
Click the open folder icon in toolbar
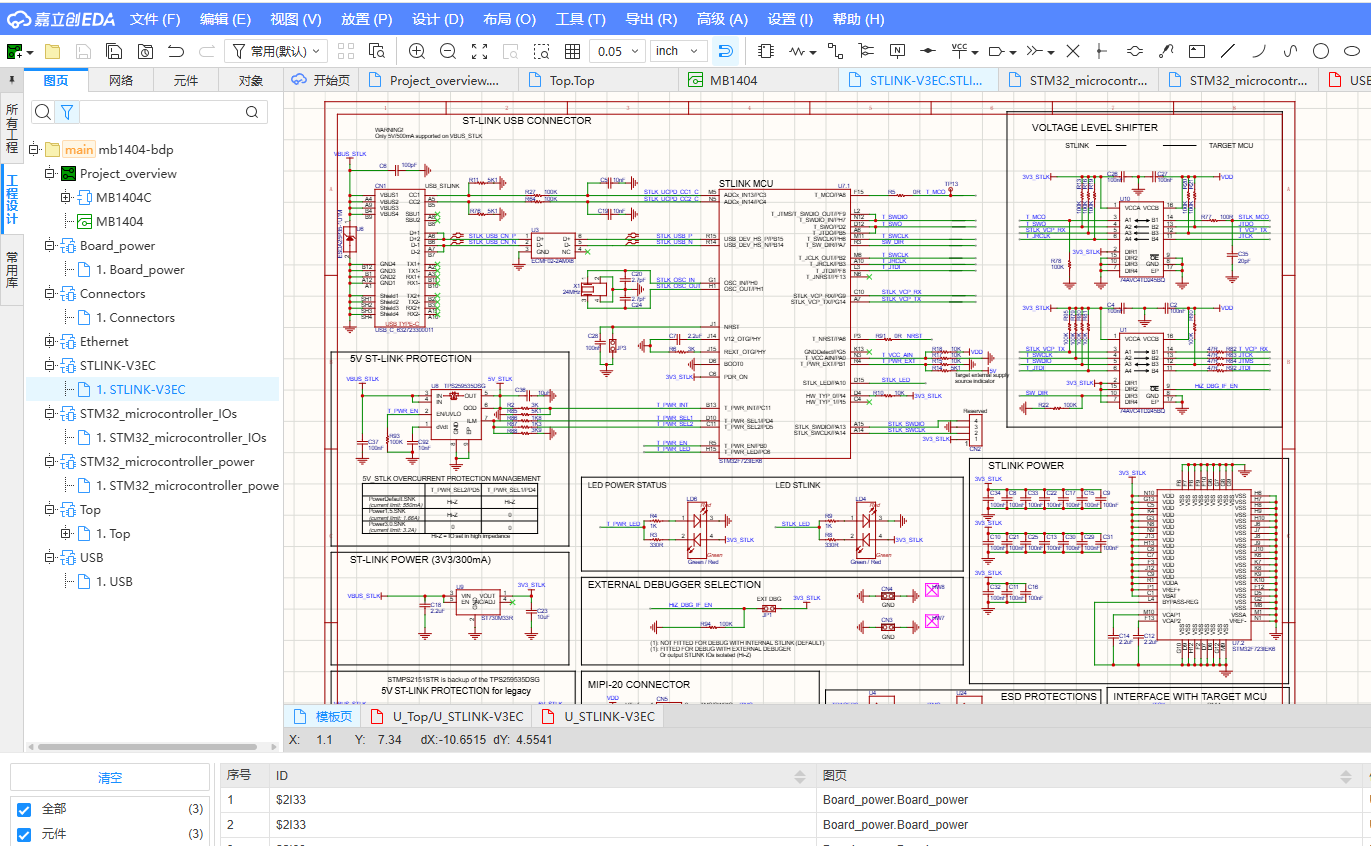coord(52,51)
